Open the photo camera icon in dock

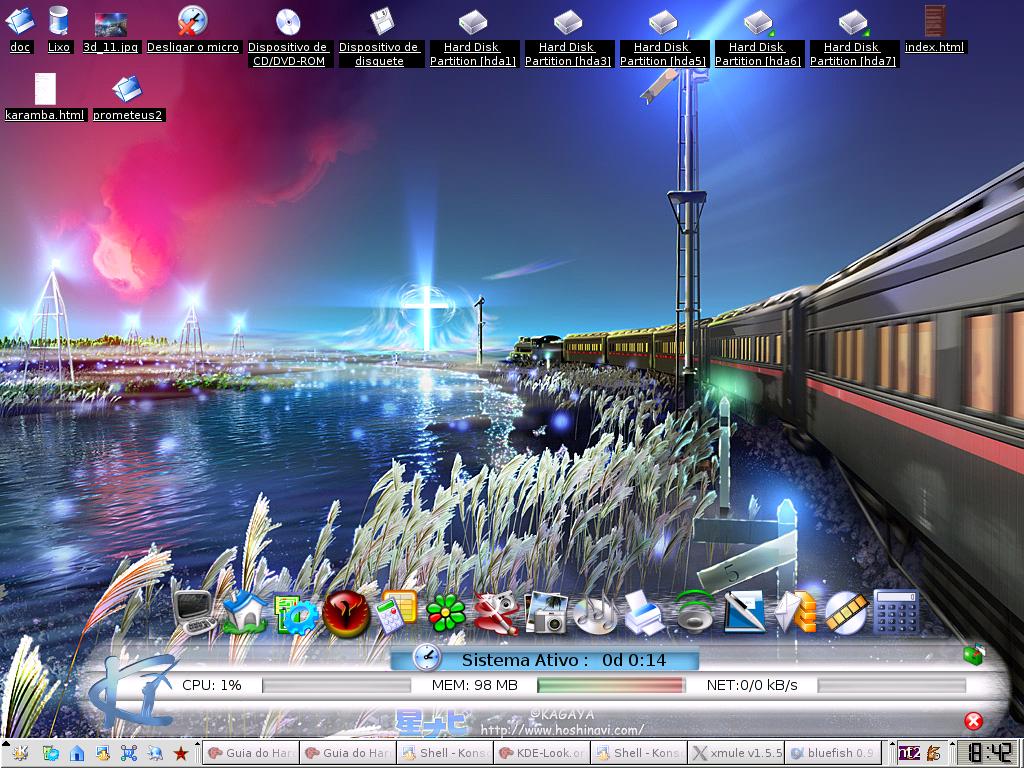pos(546,613)
